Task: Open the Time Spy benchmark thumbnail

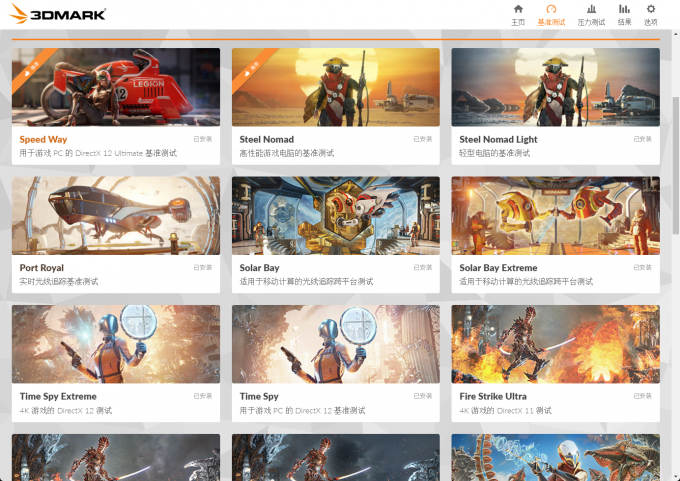Action: 336,344
